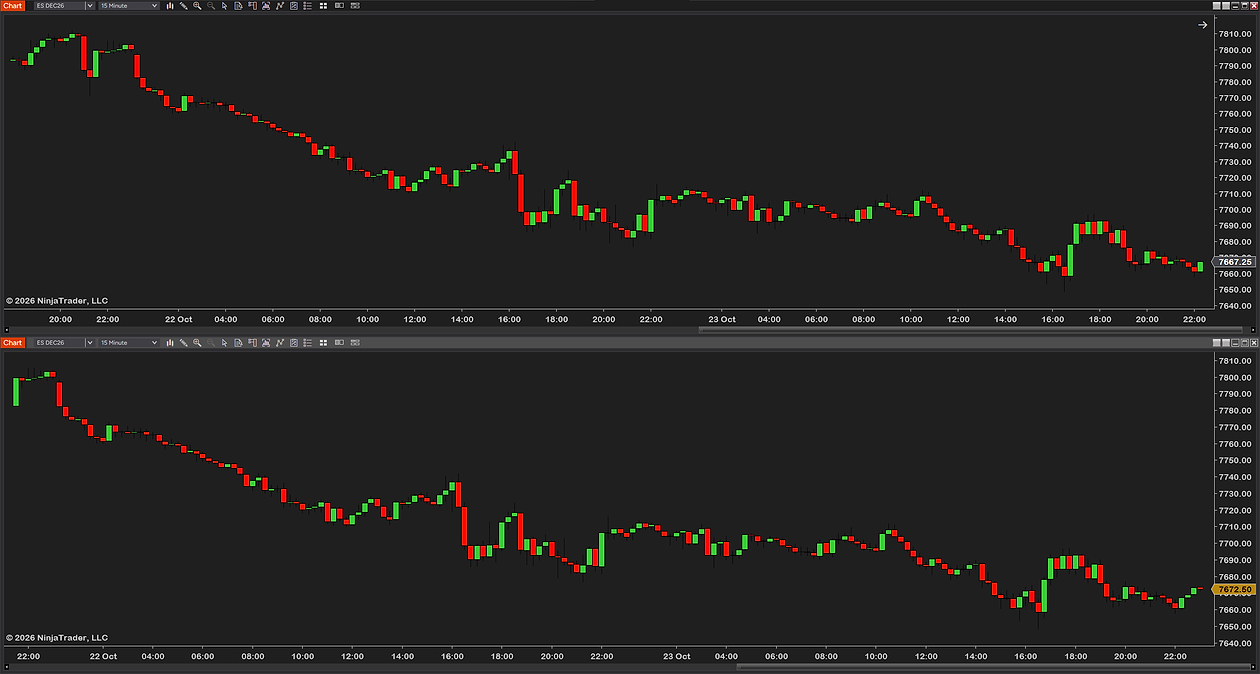Click '23 Oct' on top chart time axis
The width and height of the screenshot is (1260, 674).
pyautogui.click(x=722, y=319)
